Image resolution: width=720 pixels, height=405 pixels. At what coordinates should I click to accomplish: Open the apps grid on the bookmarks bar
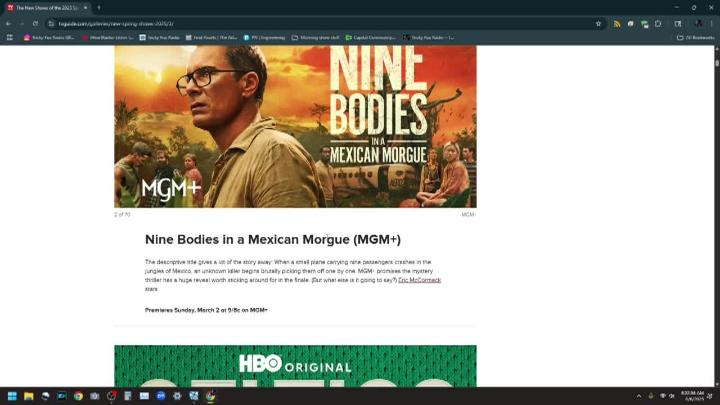point(10,38)
